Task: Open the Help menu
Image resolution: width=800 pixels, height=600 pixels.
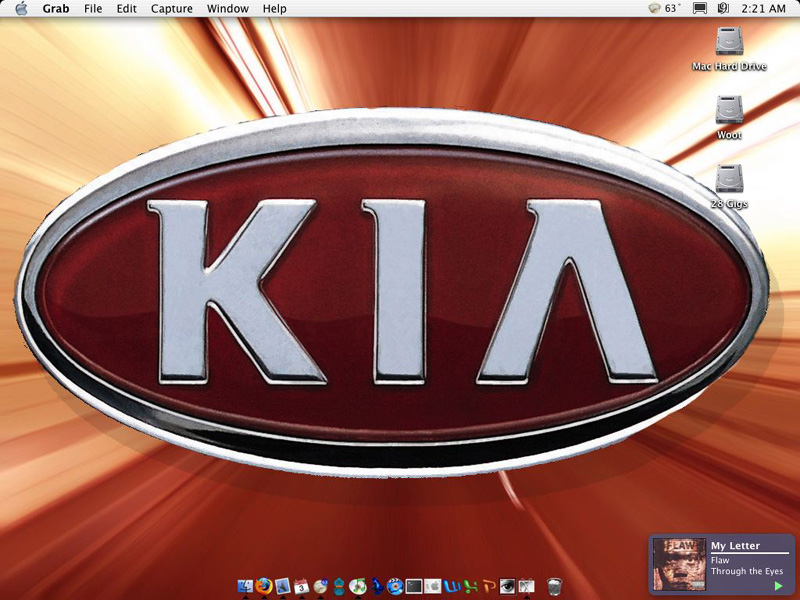Action: click(x=274, y=9)
